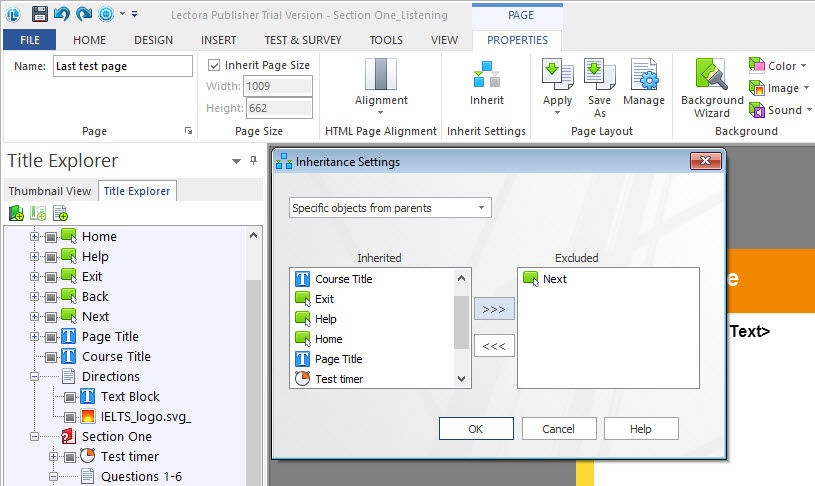Screen dimensions: 815x486
Task: Expand the Back tree node
Action: tap(34, 296)
